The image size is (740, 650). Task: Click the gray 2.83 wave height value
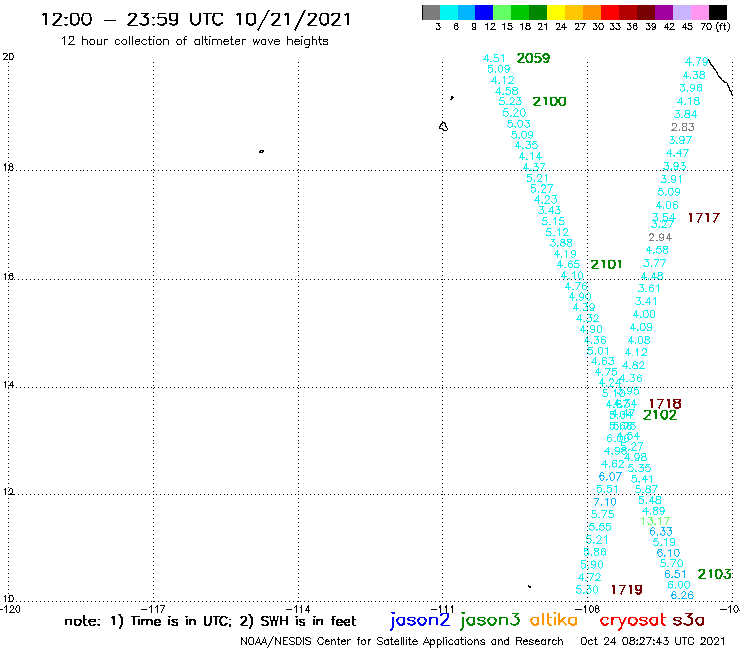(x=683, y=127)
